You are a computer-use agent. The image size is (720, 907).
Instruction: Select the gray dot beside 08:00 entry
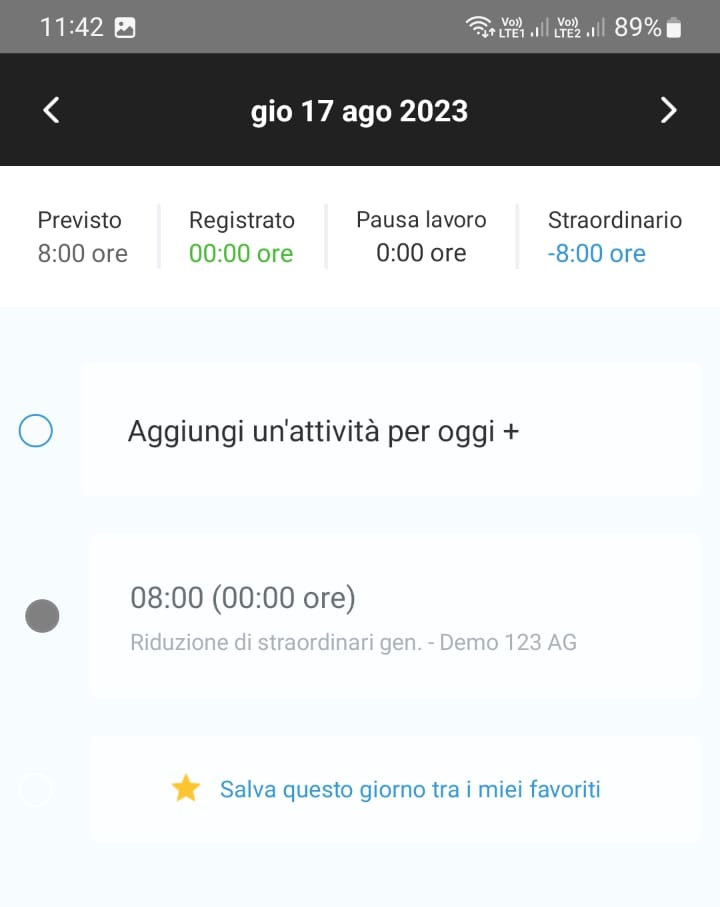click(x=42, y=616)
